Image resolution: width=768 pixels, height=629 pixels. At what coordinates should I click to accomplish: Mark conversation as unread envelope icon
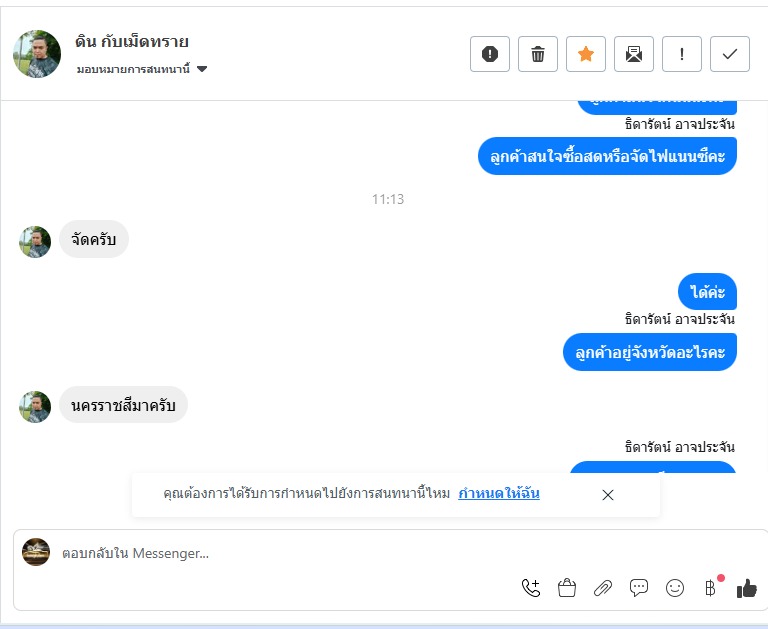pyautogui.click(x=634, y=54)
